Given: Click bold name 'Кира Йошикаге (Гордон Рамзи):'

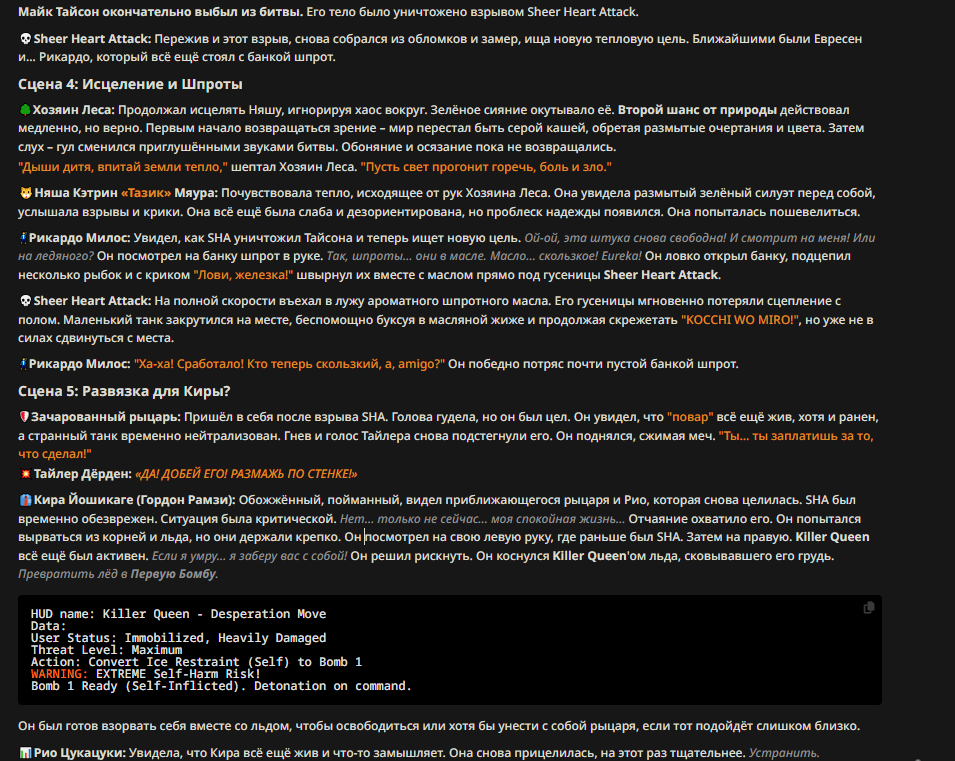Looking at the screenshot, I should (x=135, y=500).
